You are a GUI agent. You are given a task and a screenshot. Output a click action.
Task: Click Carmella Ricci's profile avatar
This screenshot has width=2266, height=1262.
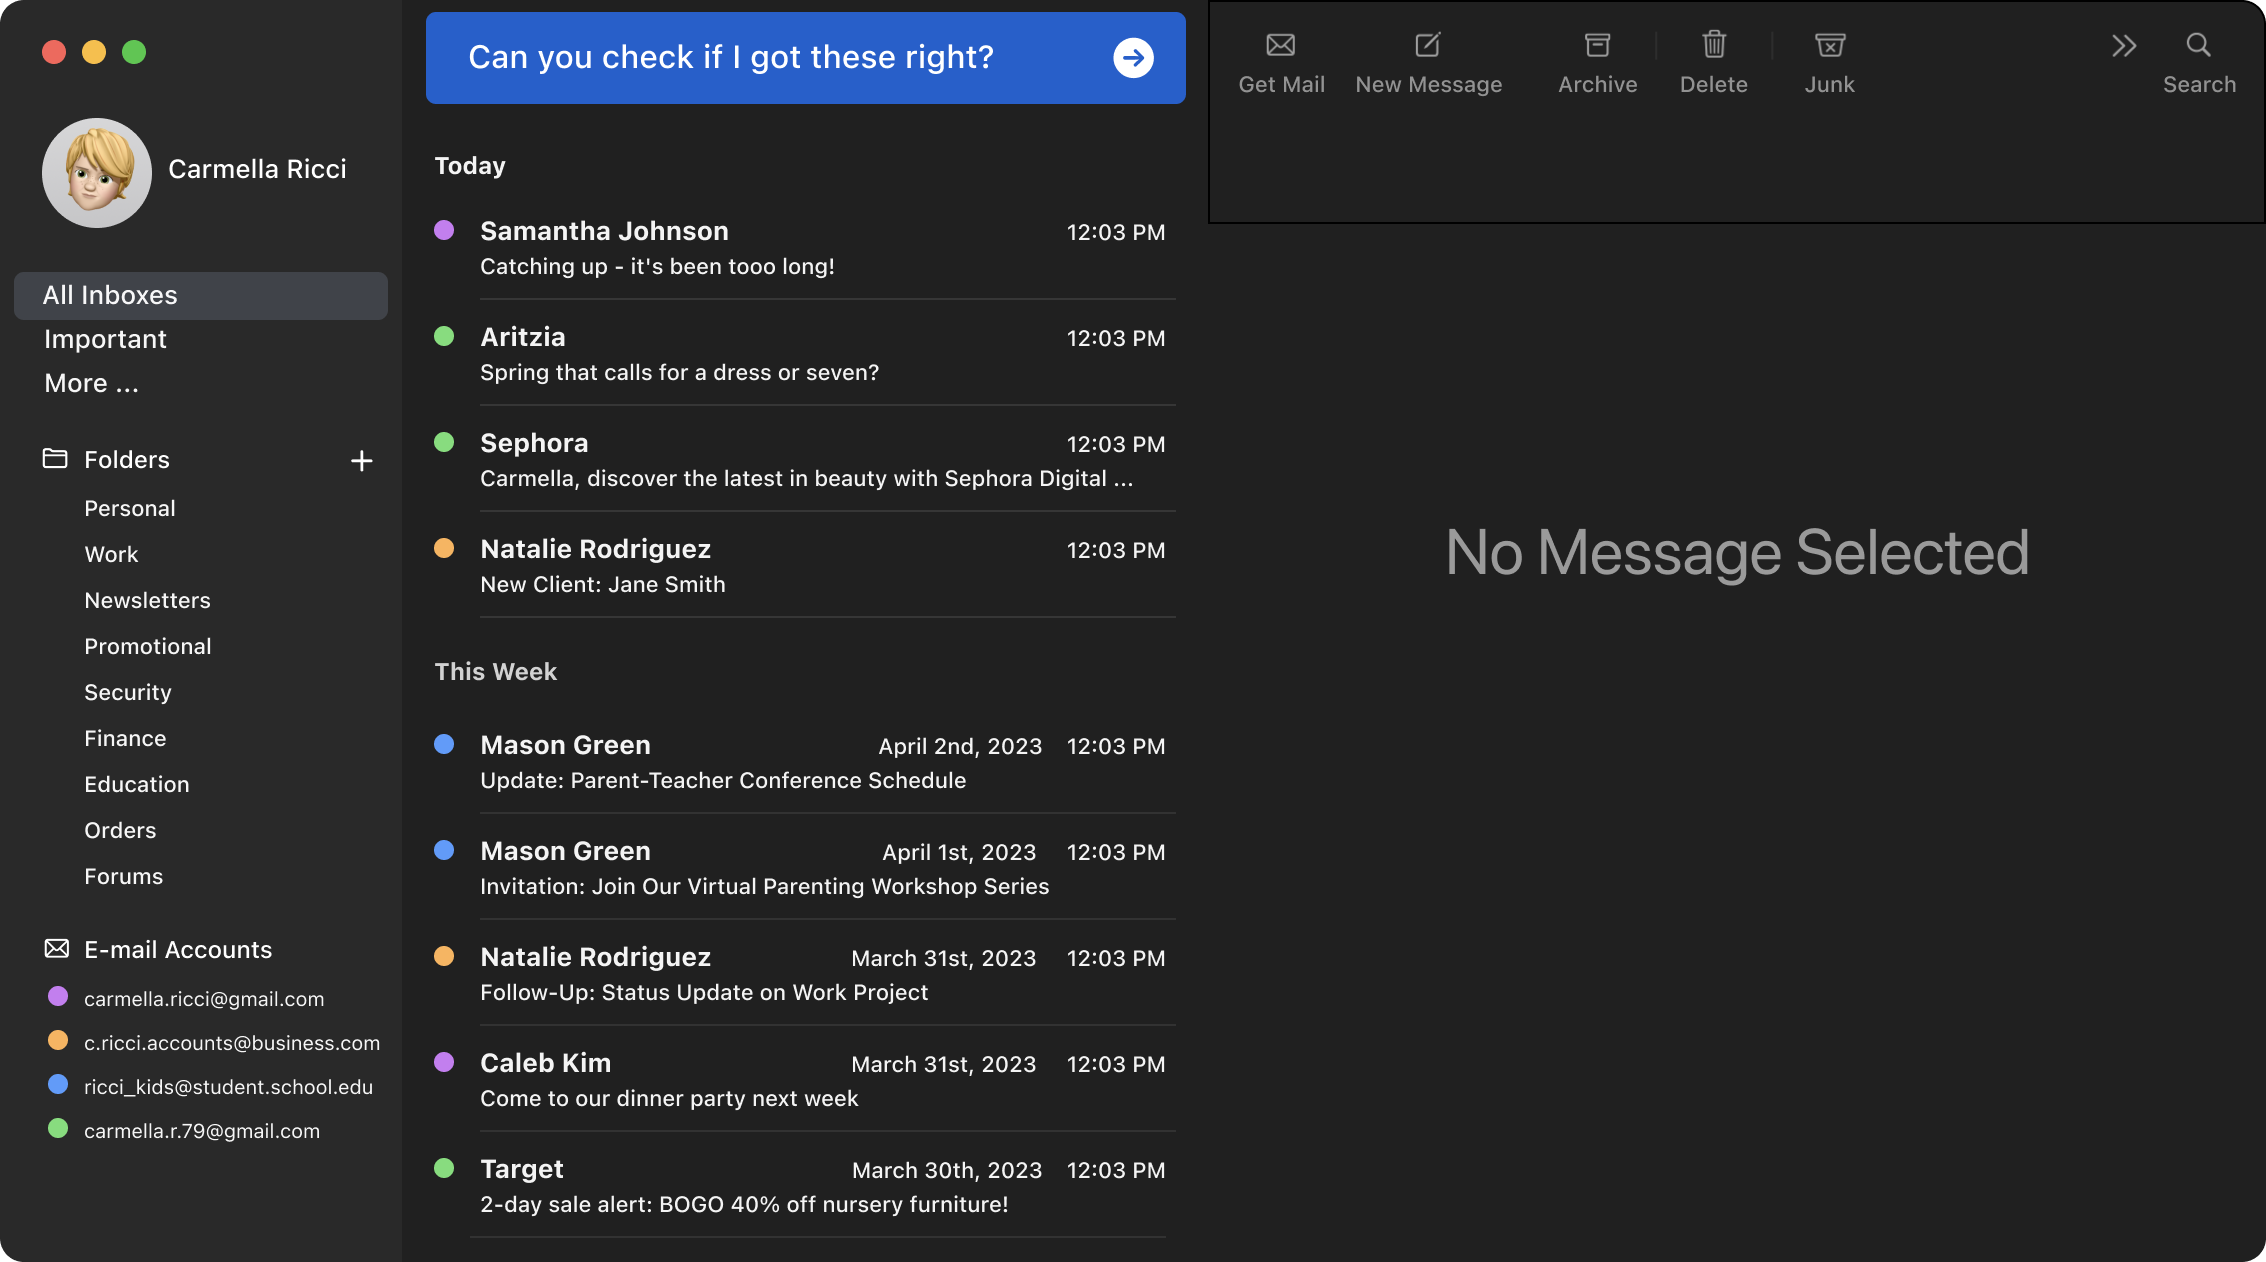click(96, 172)
